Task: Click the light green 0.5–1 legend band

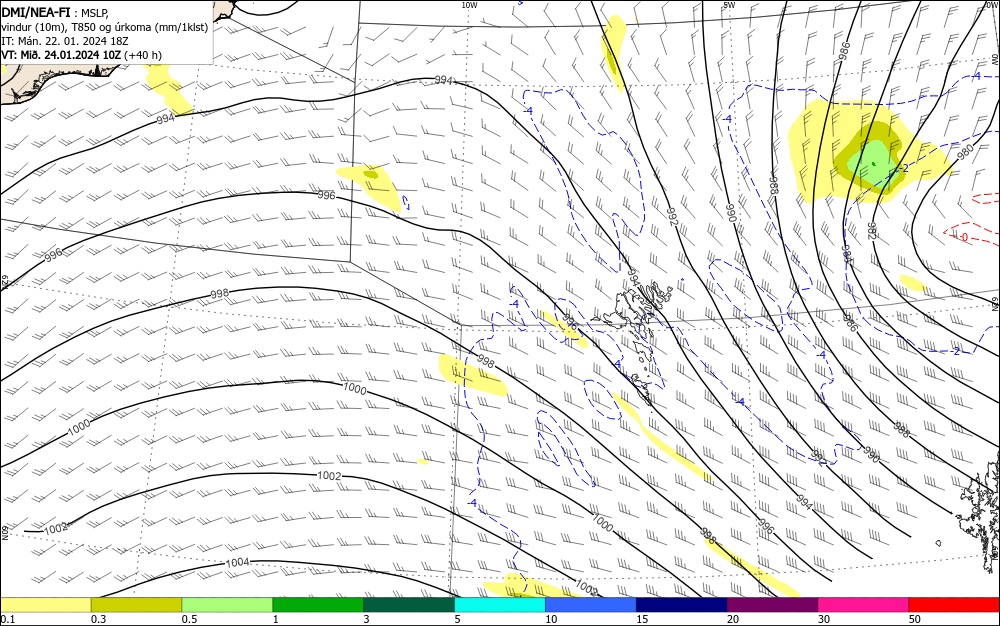Action: tap(227, 605)
